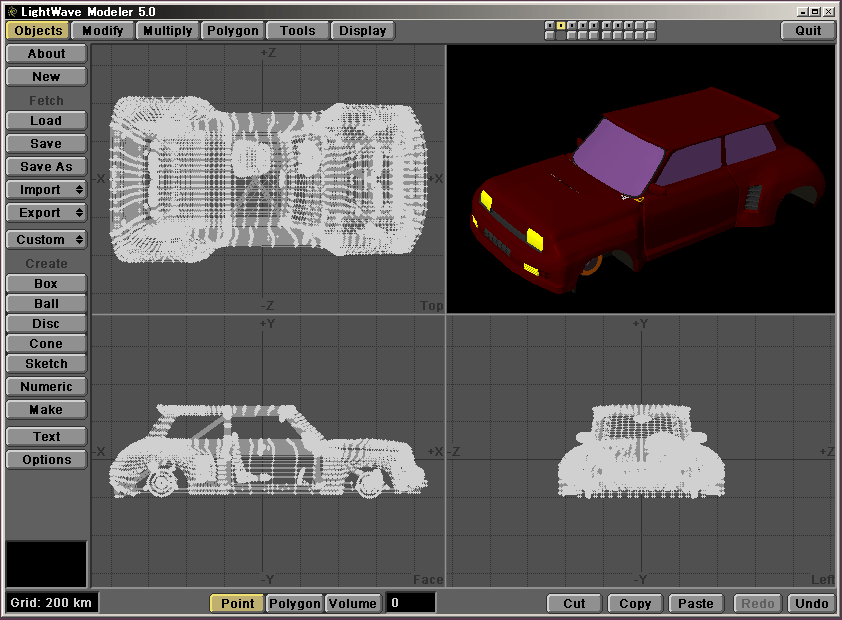Screen dimensions: 842x620
Task: Select the first foreground layer button
Action: point(550,25)
